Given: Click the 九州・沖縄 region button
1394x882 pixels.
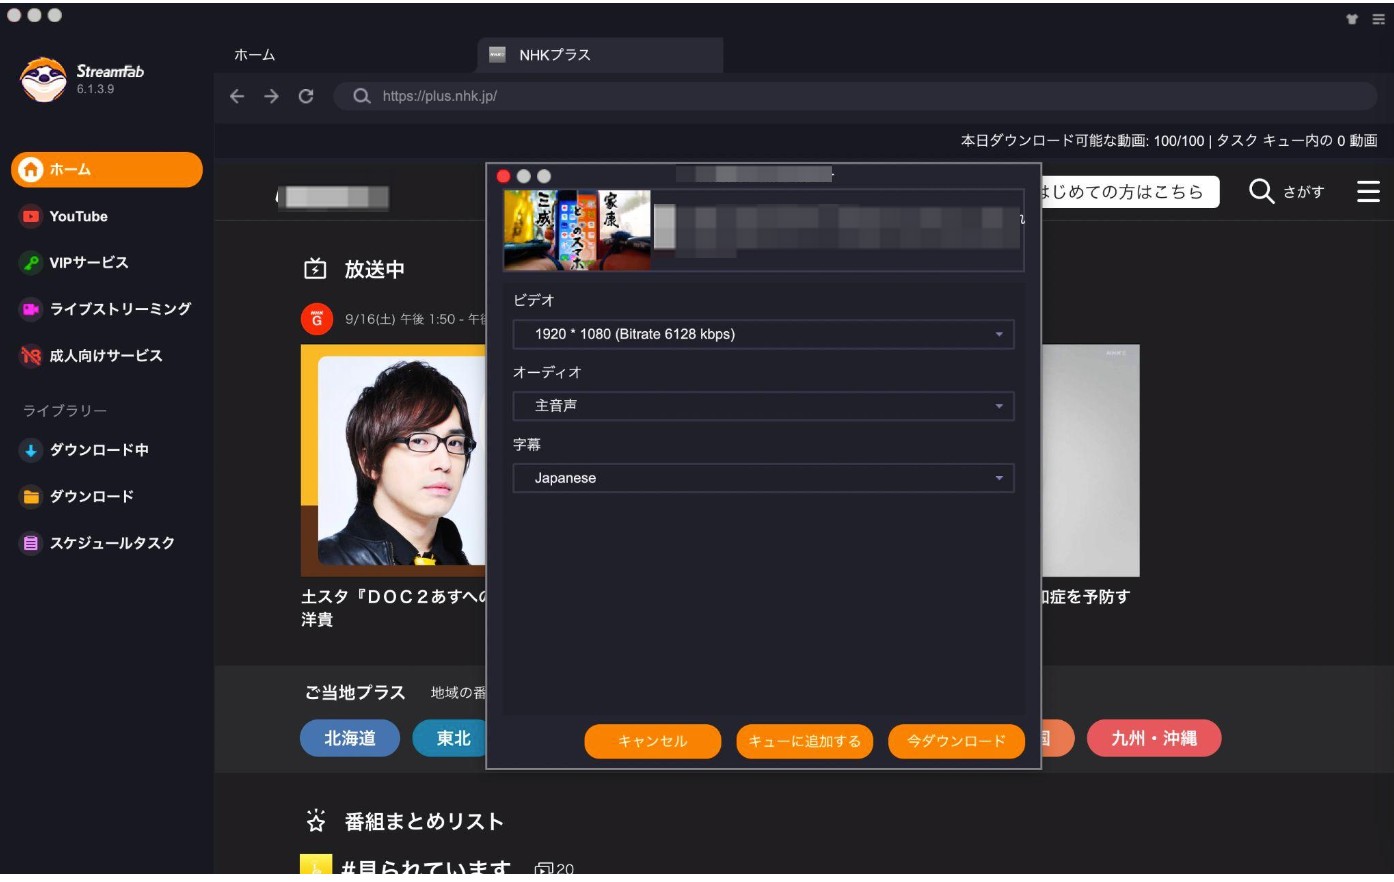Looking at the screenshot, I should [x=1154, y=738].
